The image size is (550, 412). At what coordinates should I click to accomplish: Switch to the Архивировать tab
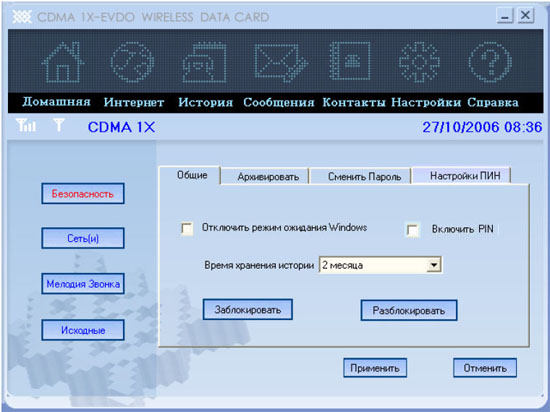click(x=268, y=176)
